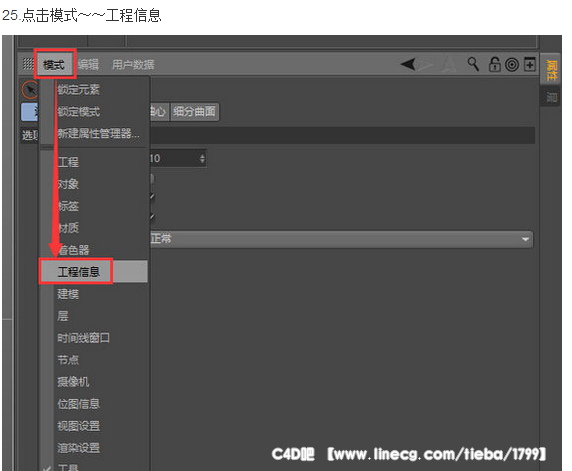This screenshot has height=471, width=572.
Task: Open the 用户数据 menu
Action: [x=133, y=65]
